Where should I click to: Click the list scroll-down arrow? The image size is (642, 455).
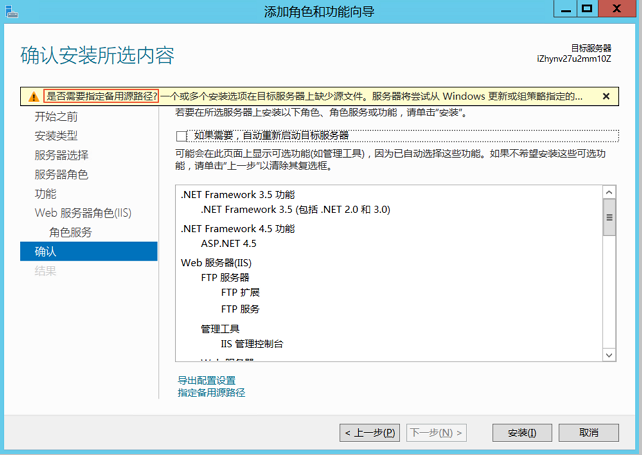click(x=608, y=353)
